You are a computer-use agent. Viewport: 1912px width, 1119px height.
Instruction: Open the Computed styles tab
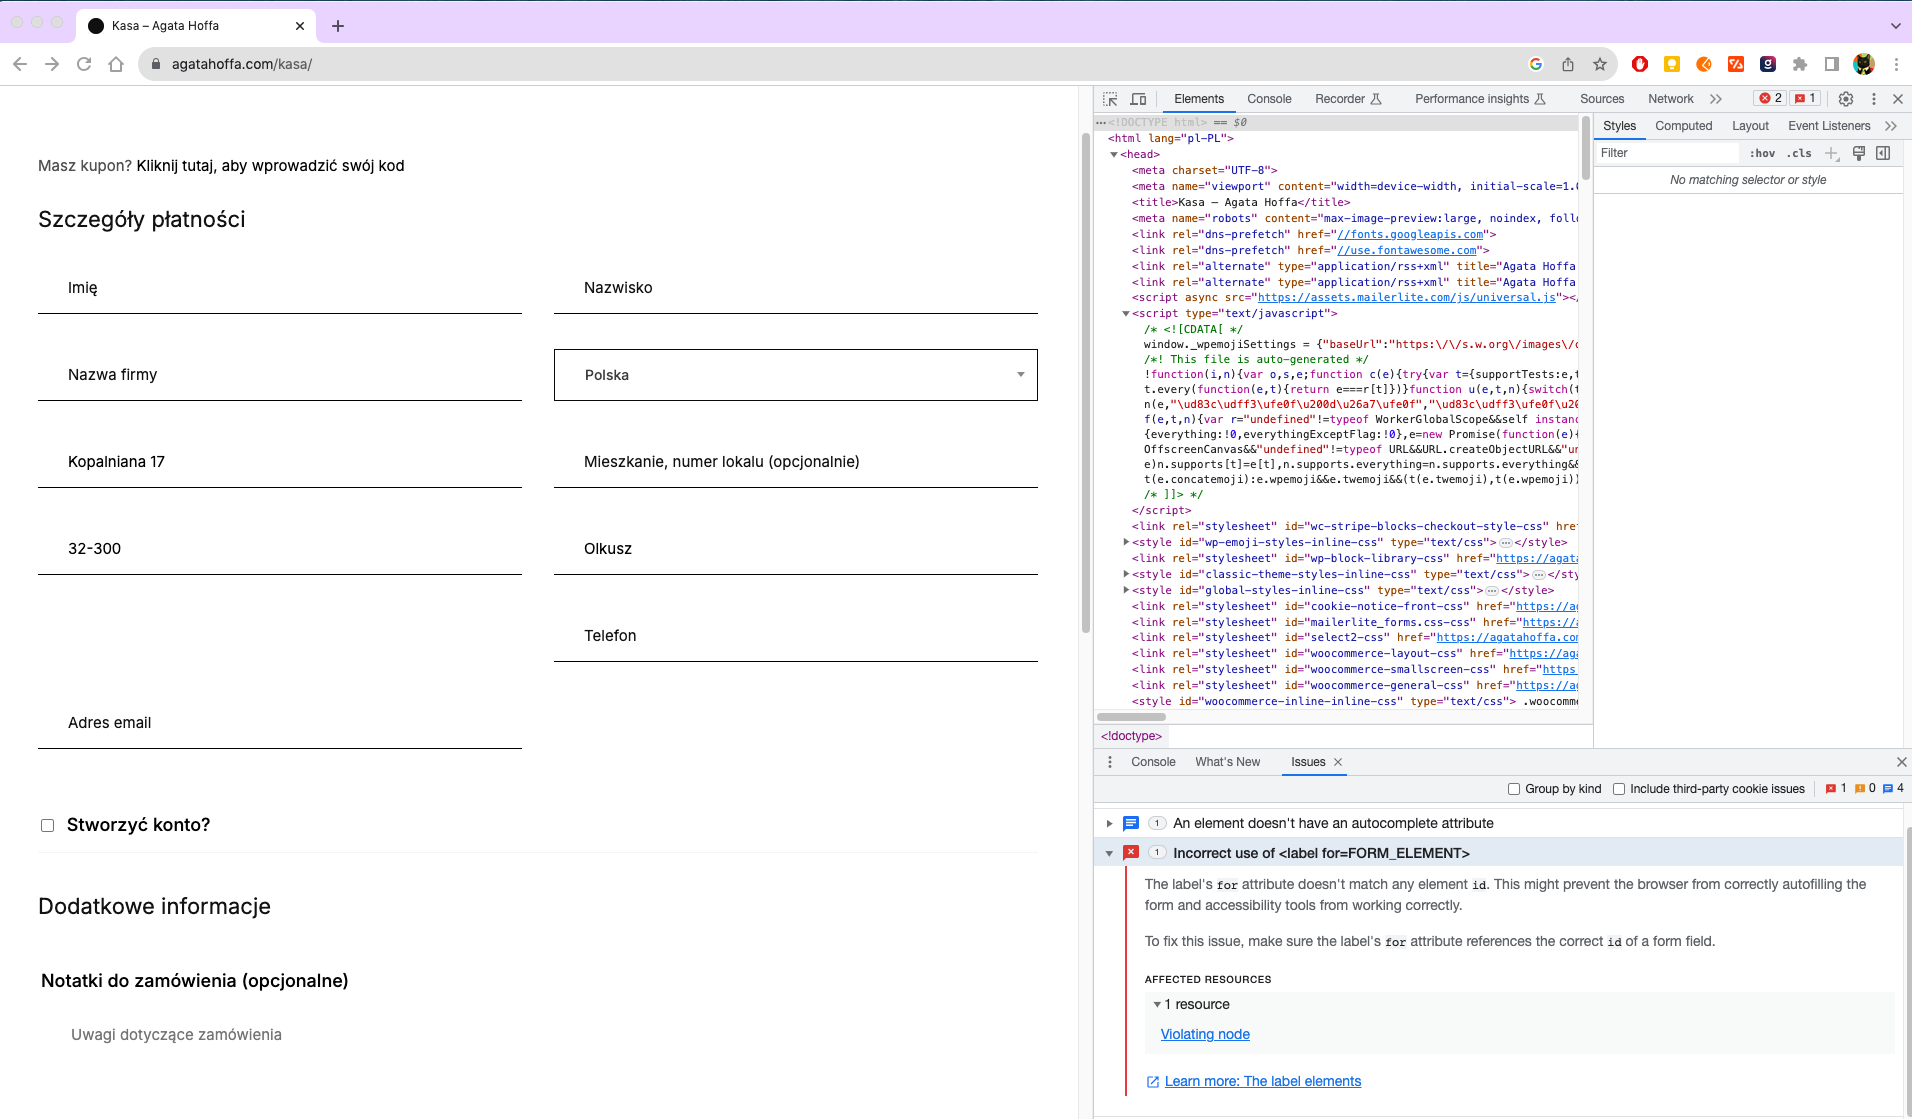click(x=1683, y=126)
